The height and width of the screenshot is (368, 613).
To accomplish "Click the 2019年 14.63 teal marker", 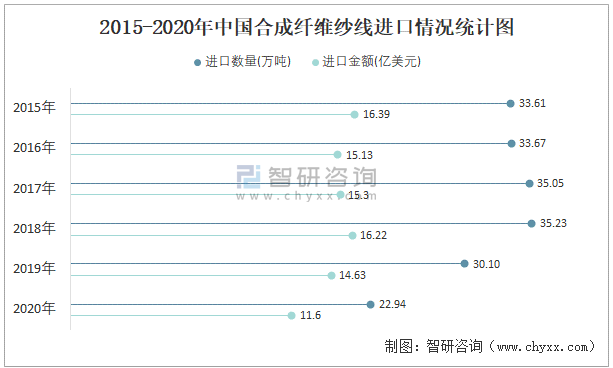I will tap(331, 276).
